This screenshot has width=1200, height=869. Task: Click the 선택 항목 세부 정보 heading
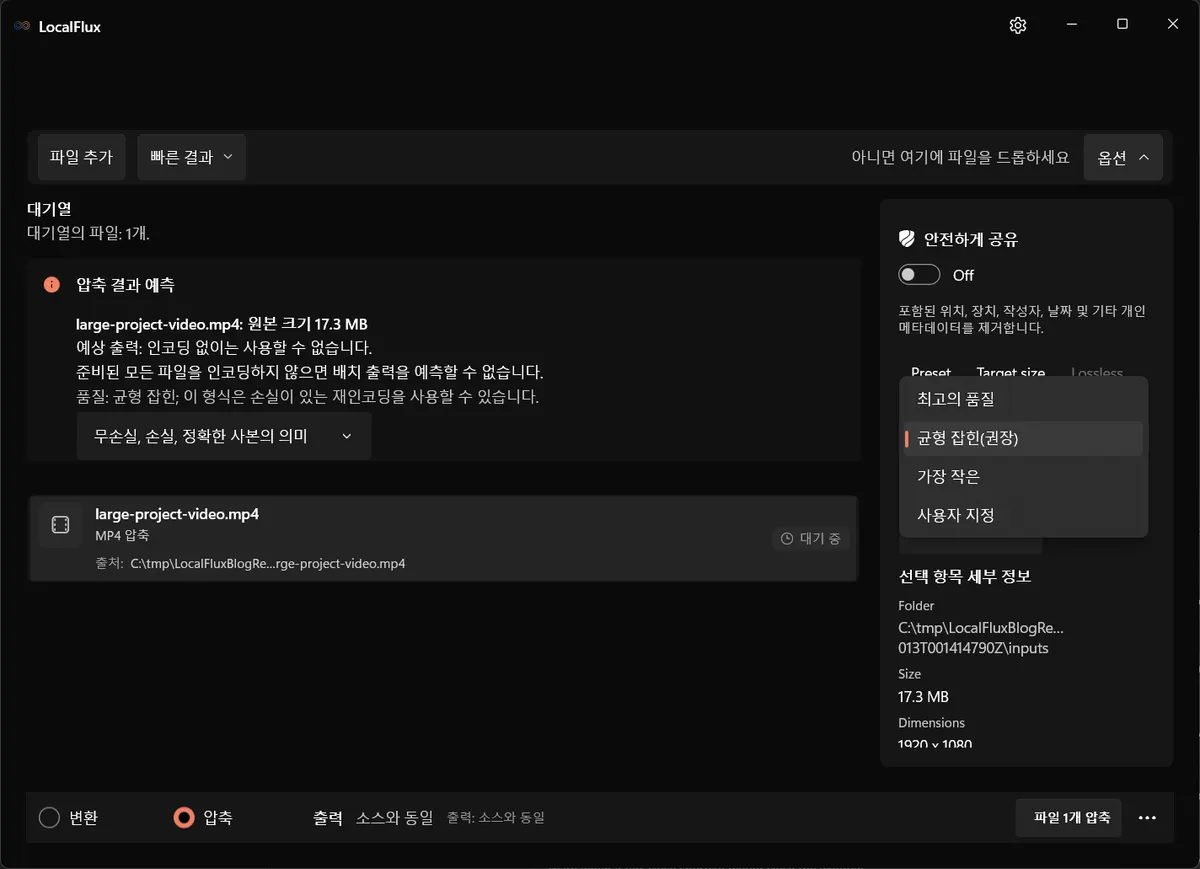click(964, 577)
